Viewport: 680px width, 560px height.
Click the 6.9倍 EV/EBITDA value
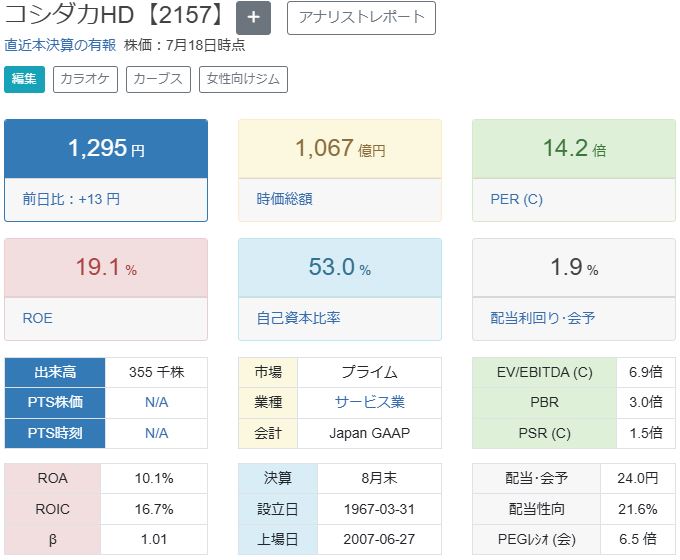click(x=646, y=372)
